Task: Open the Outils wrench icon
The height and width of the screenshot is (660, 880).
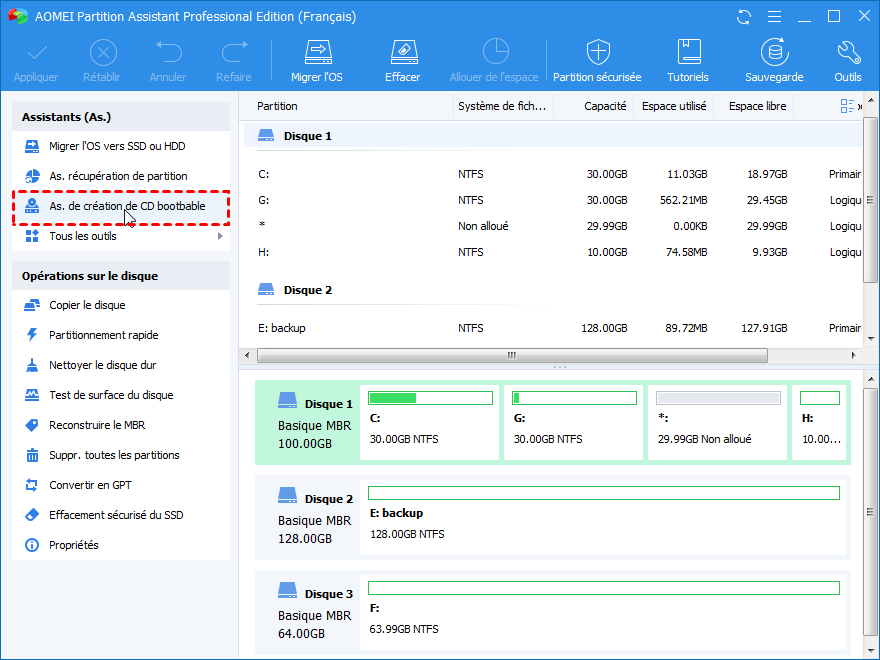Action: click(848, 53)
